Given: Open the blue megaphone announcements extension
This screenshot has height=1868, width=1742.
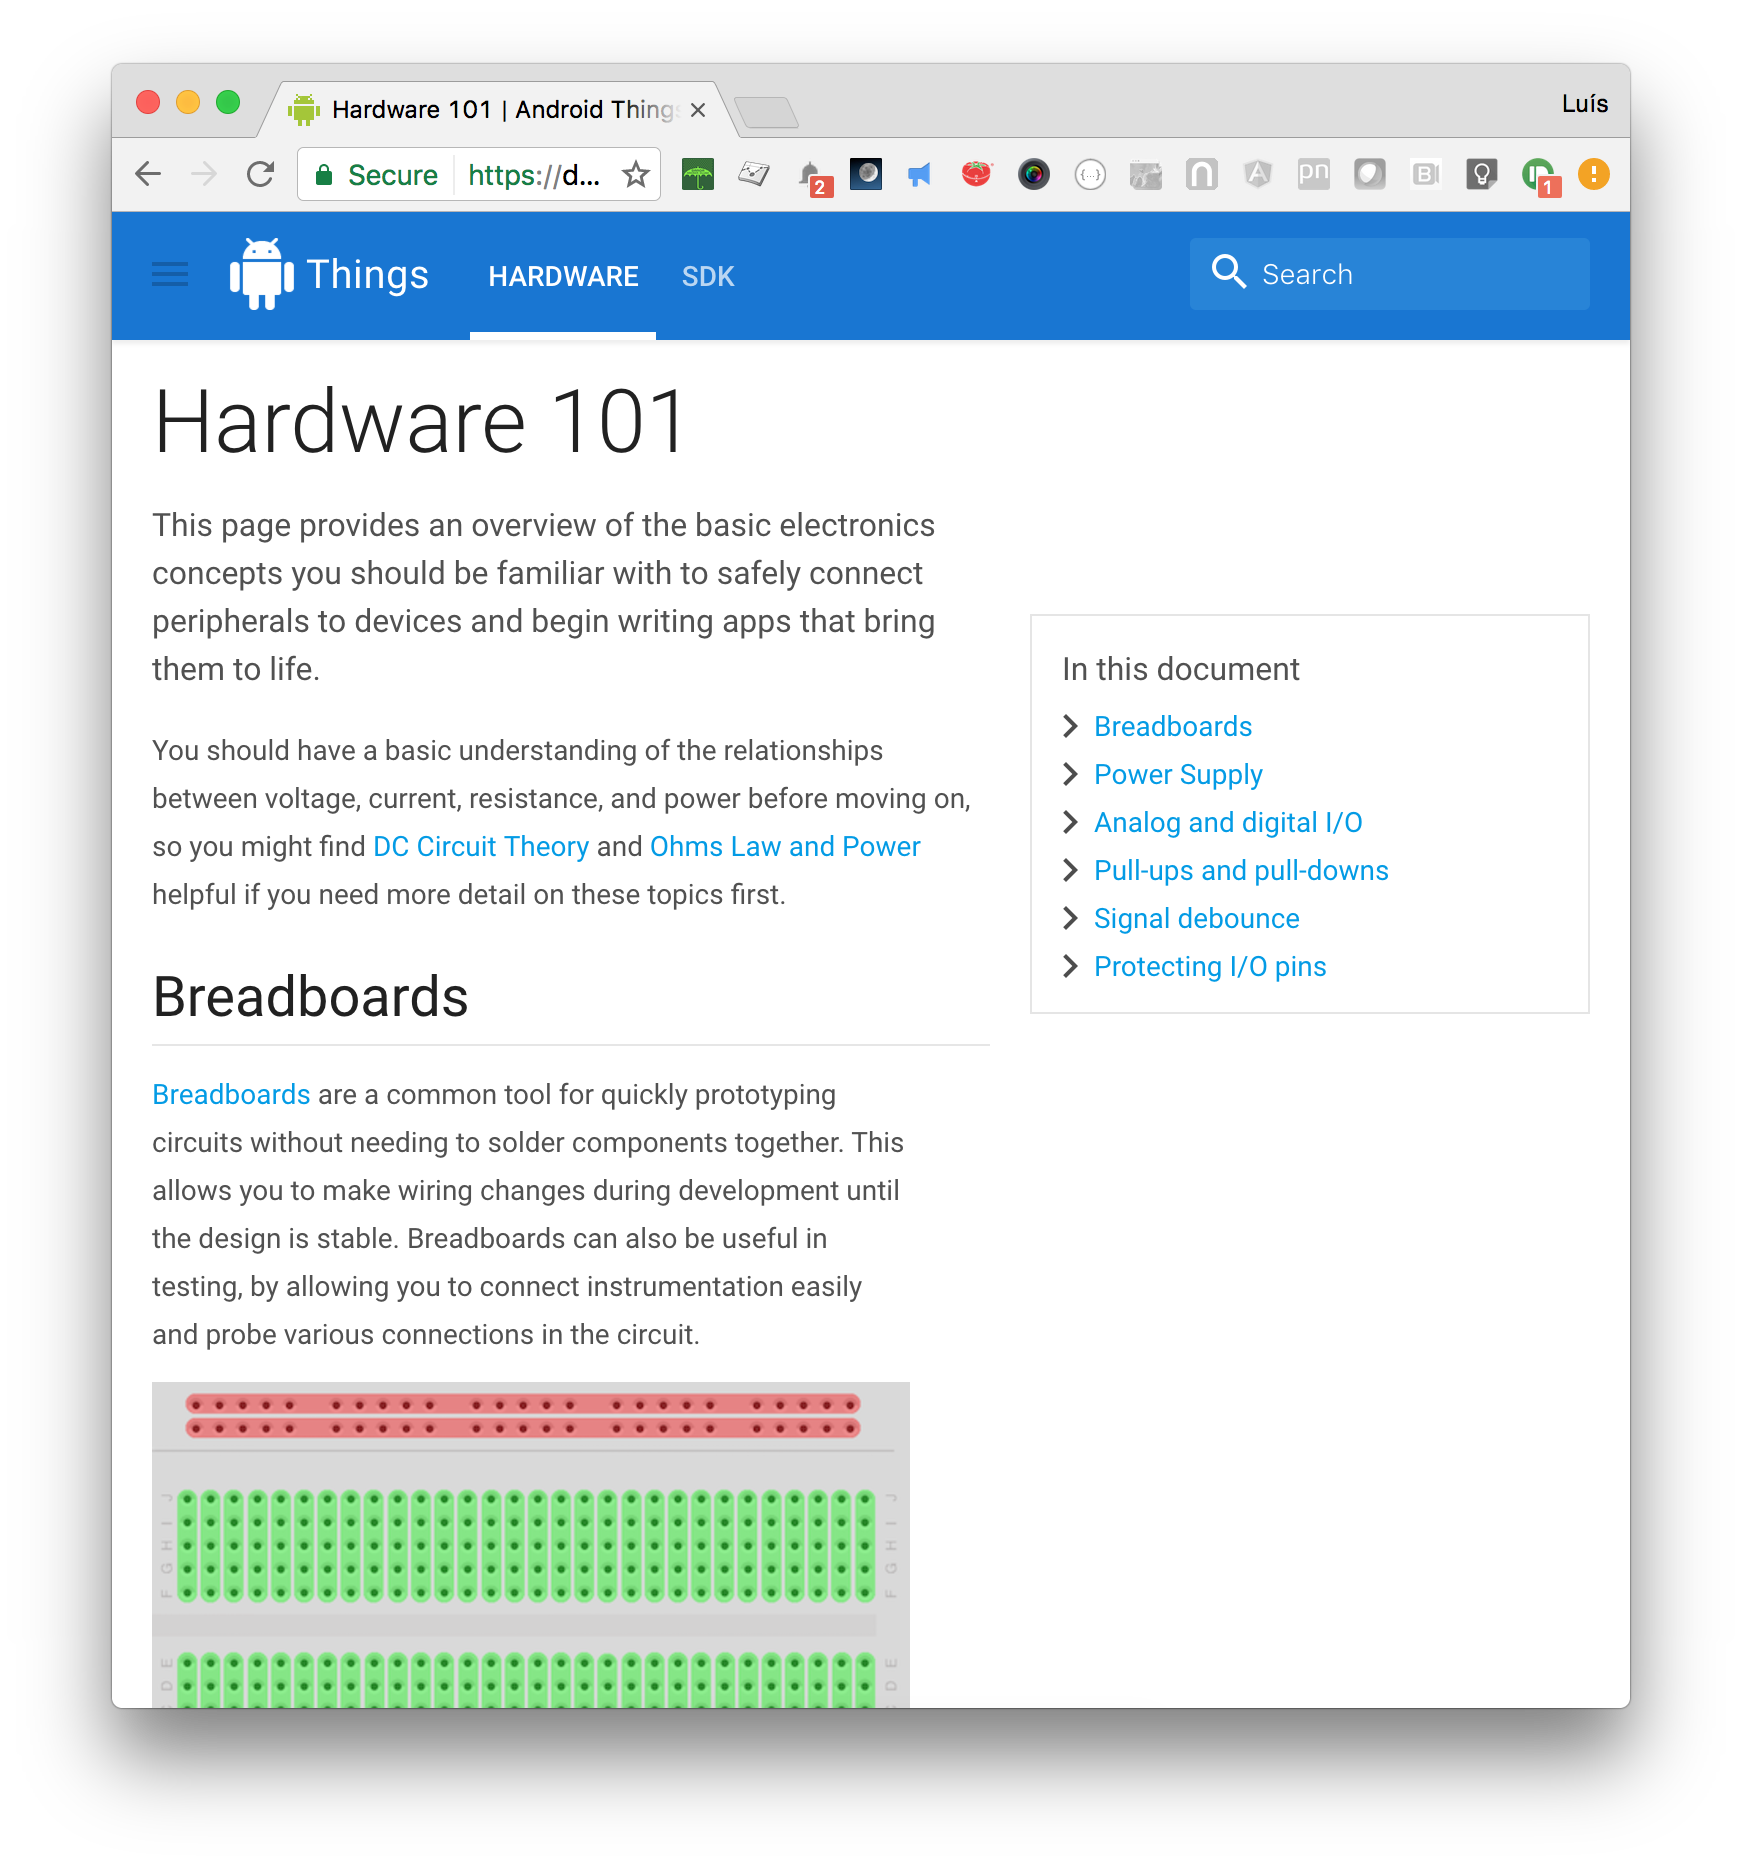Looking at the screenshot, I should pos(919,174).
